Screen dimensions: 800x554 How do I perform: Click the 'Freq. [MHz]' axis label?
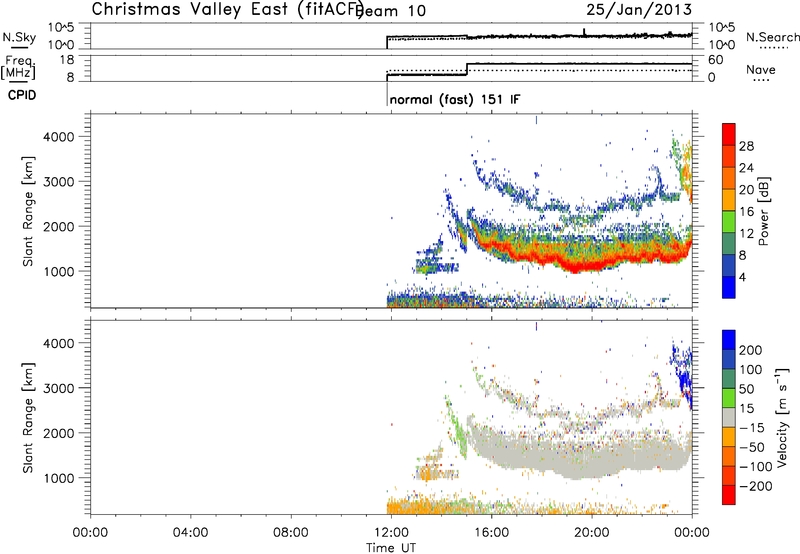(19, 67)
